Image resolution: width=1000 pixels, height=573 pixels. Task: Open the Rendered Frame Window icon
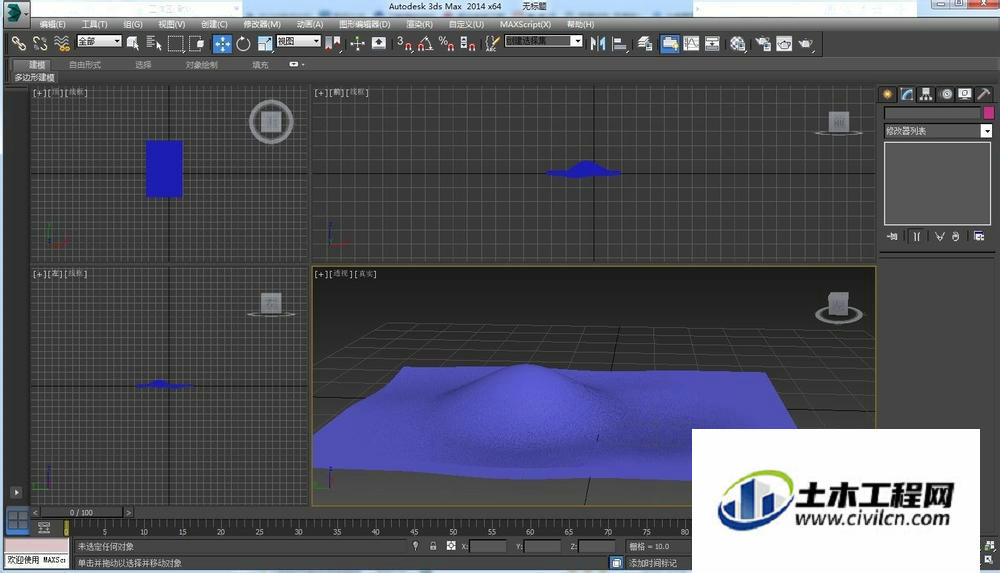[784, 43]
